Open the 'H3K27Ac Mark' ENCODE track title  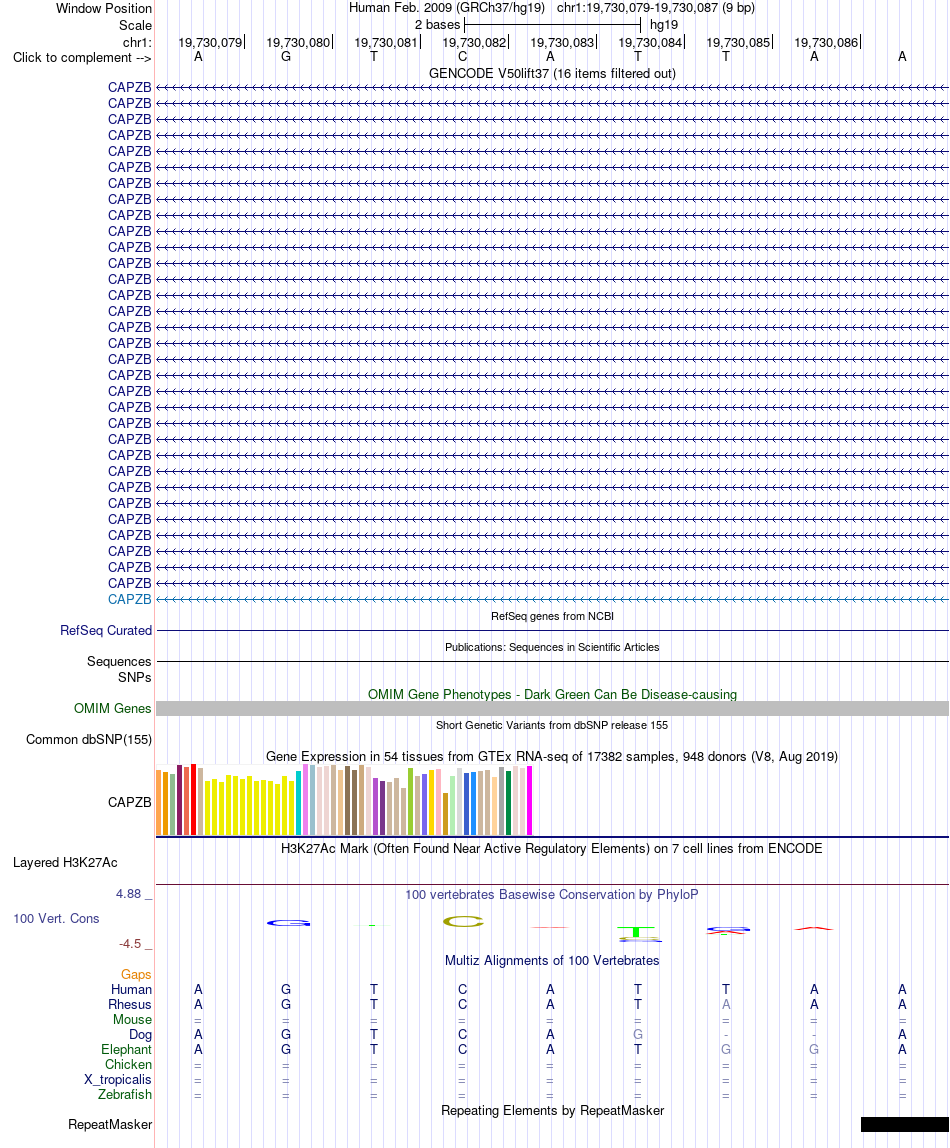click(552, 849)
